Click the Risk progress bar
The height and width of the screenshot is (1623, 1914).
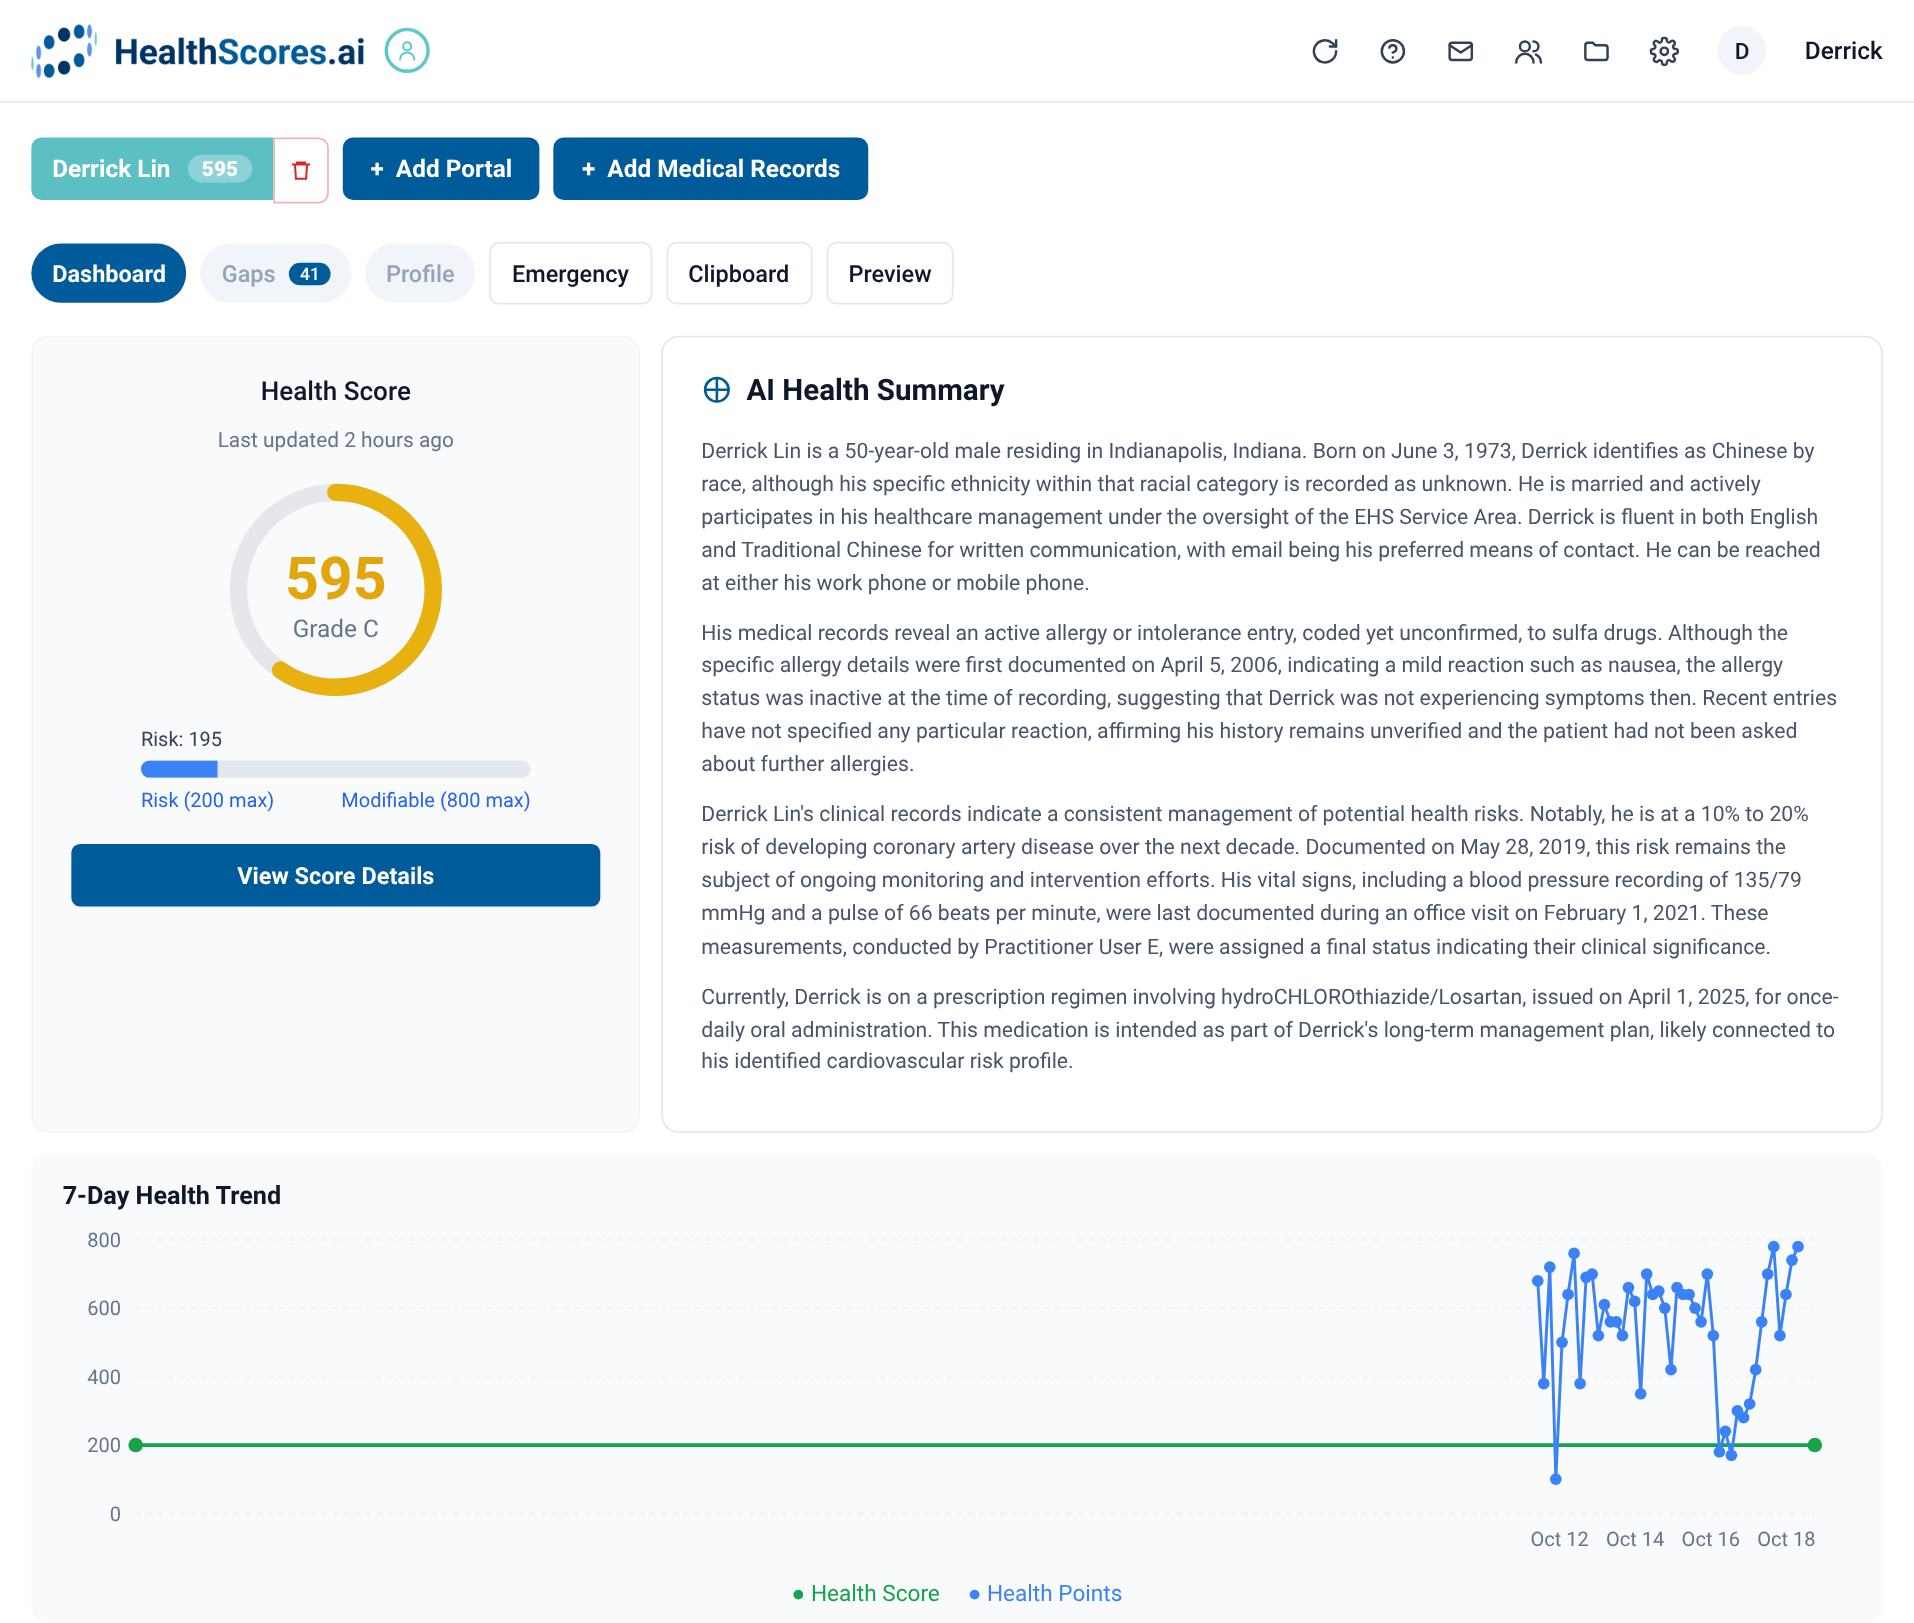(336, 769)
